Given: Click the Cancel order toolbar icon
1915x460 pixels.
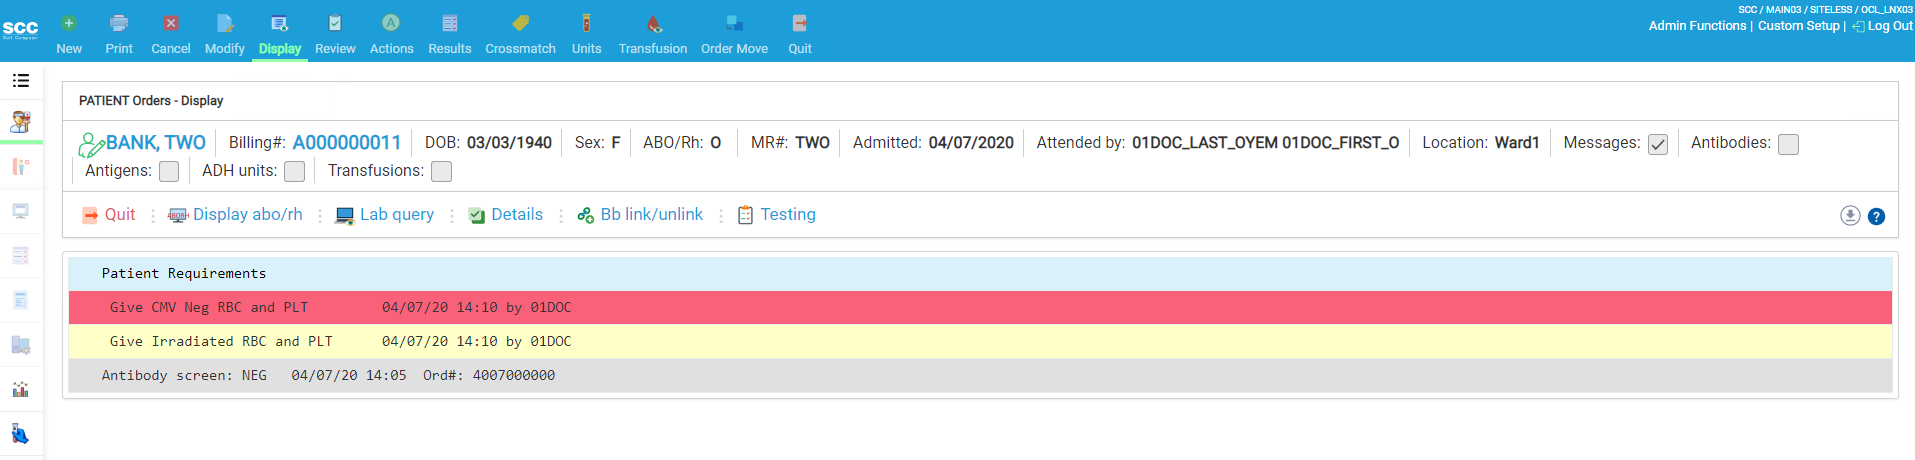Looking at the screenshot, I should pos(171,24).
